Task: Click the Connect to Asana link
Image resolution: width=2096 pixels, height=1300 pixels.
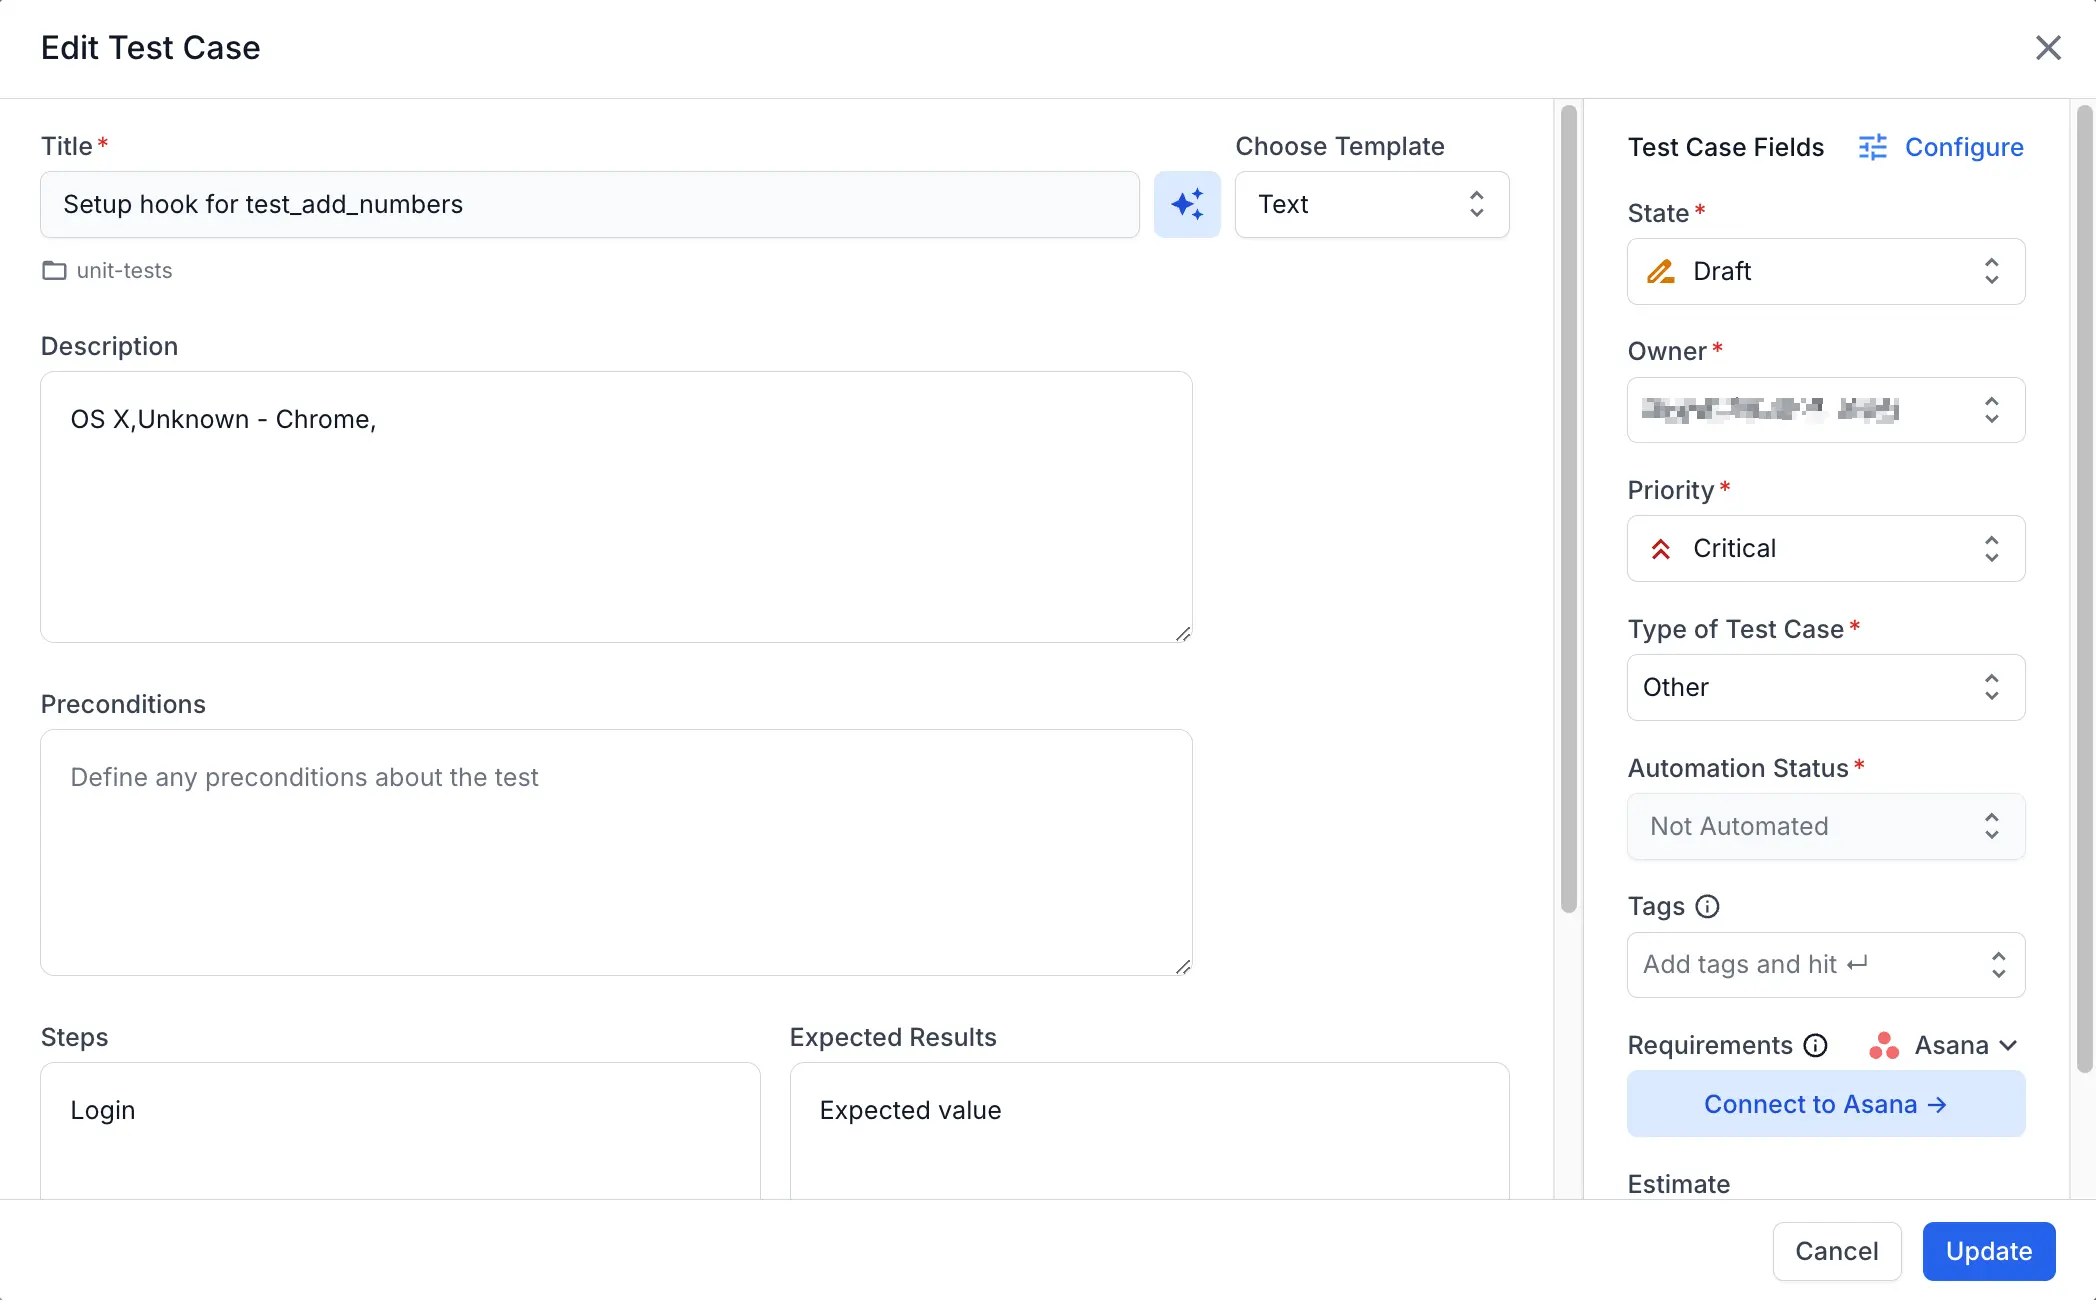Action: pos(1825,1104)
